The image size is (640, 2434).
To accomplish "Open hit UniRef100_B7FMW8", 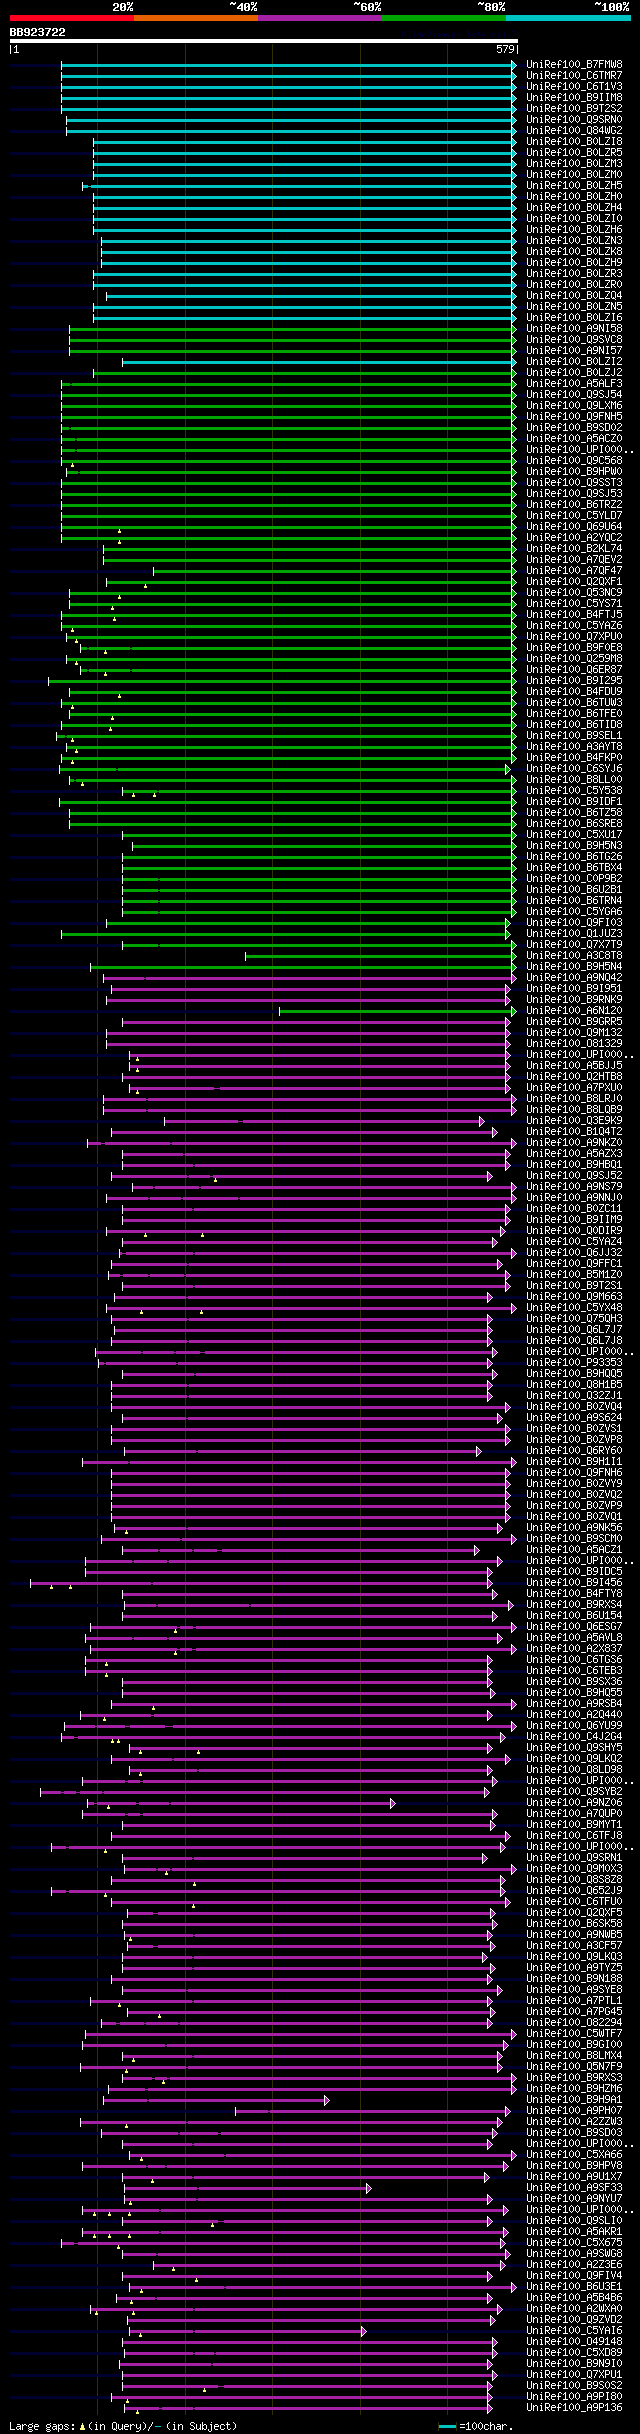I will 574,65.
